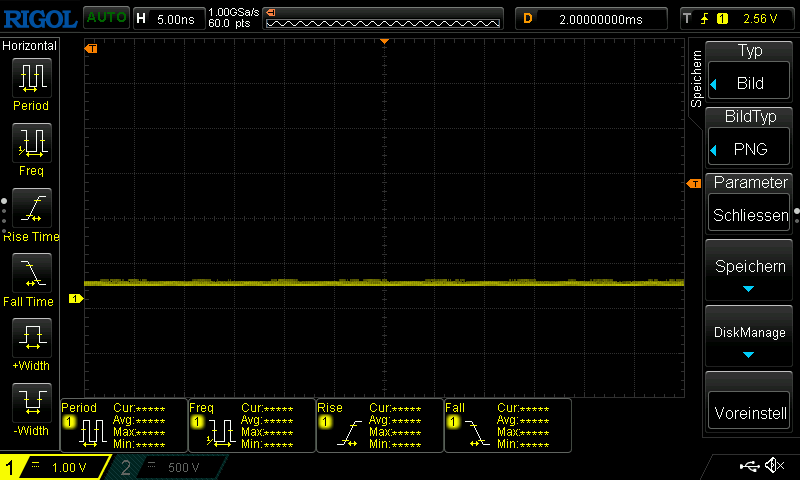Change BildTyp PNG selection
The image size is (800, 480).
(749, 140)
